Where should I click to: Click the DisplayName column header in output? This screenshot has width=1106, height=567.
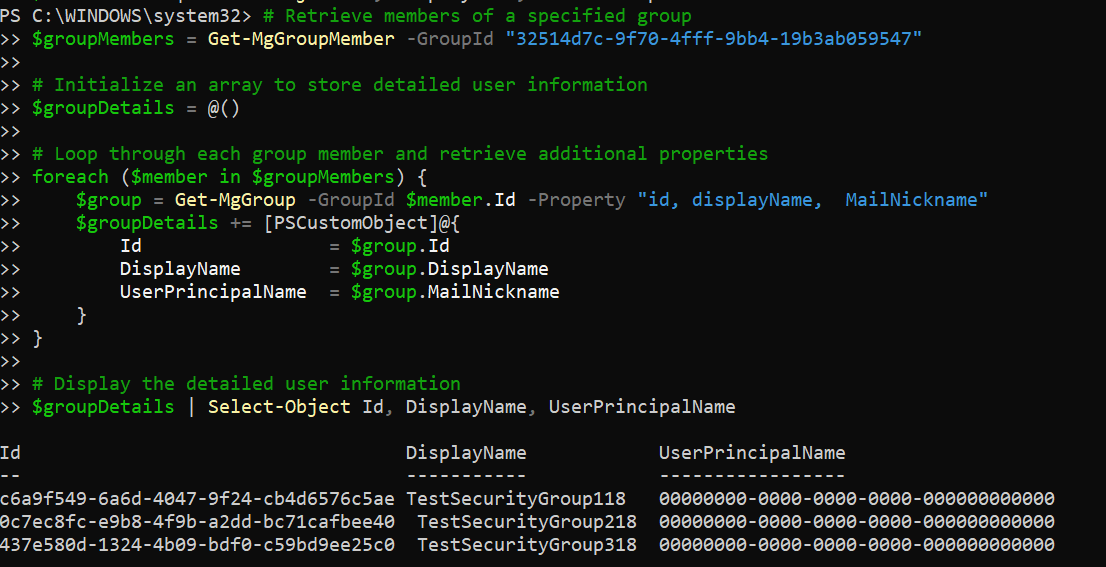465,453
